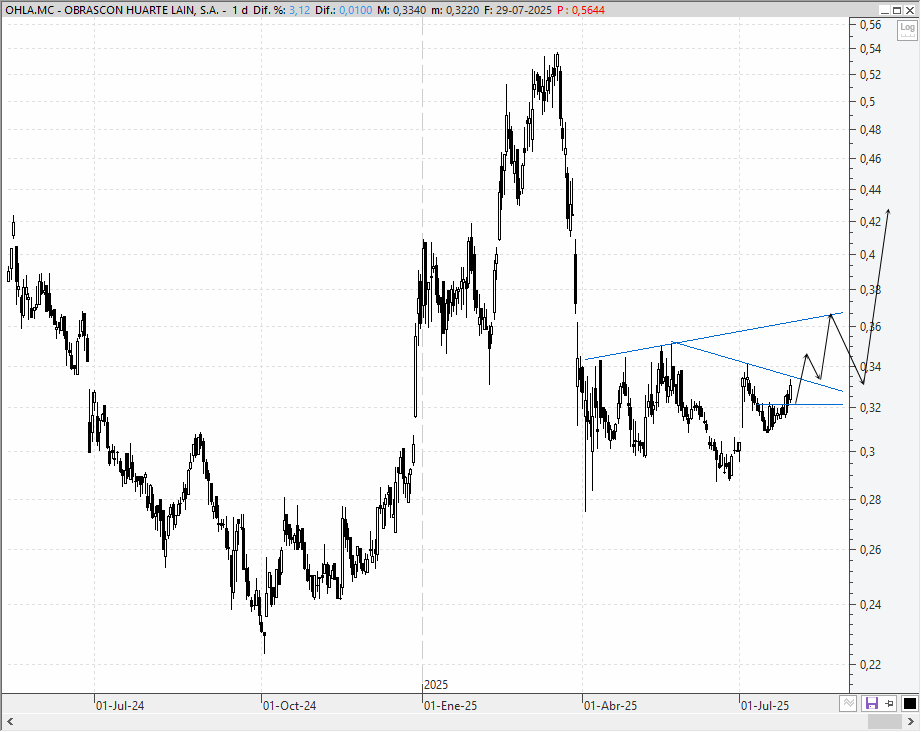Click the date F: 29-07-2025
This screenshot has width=921, height=732.
(x=518, y=10)
